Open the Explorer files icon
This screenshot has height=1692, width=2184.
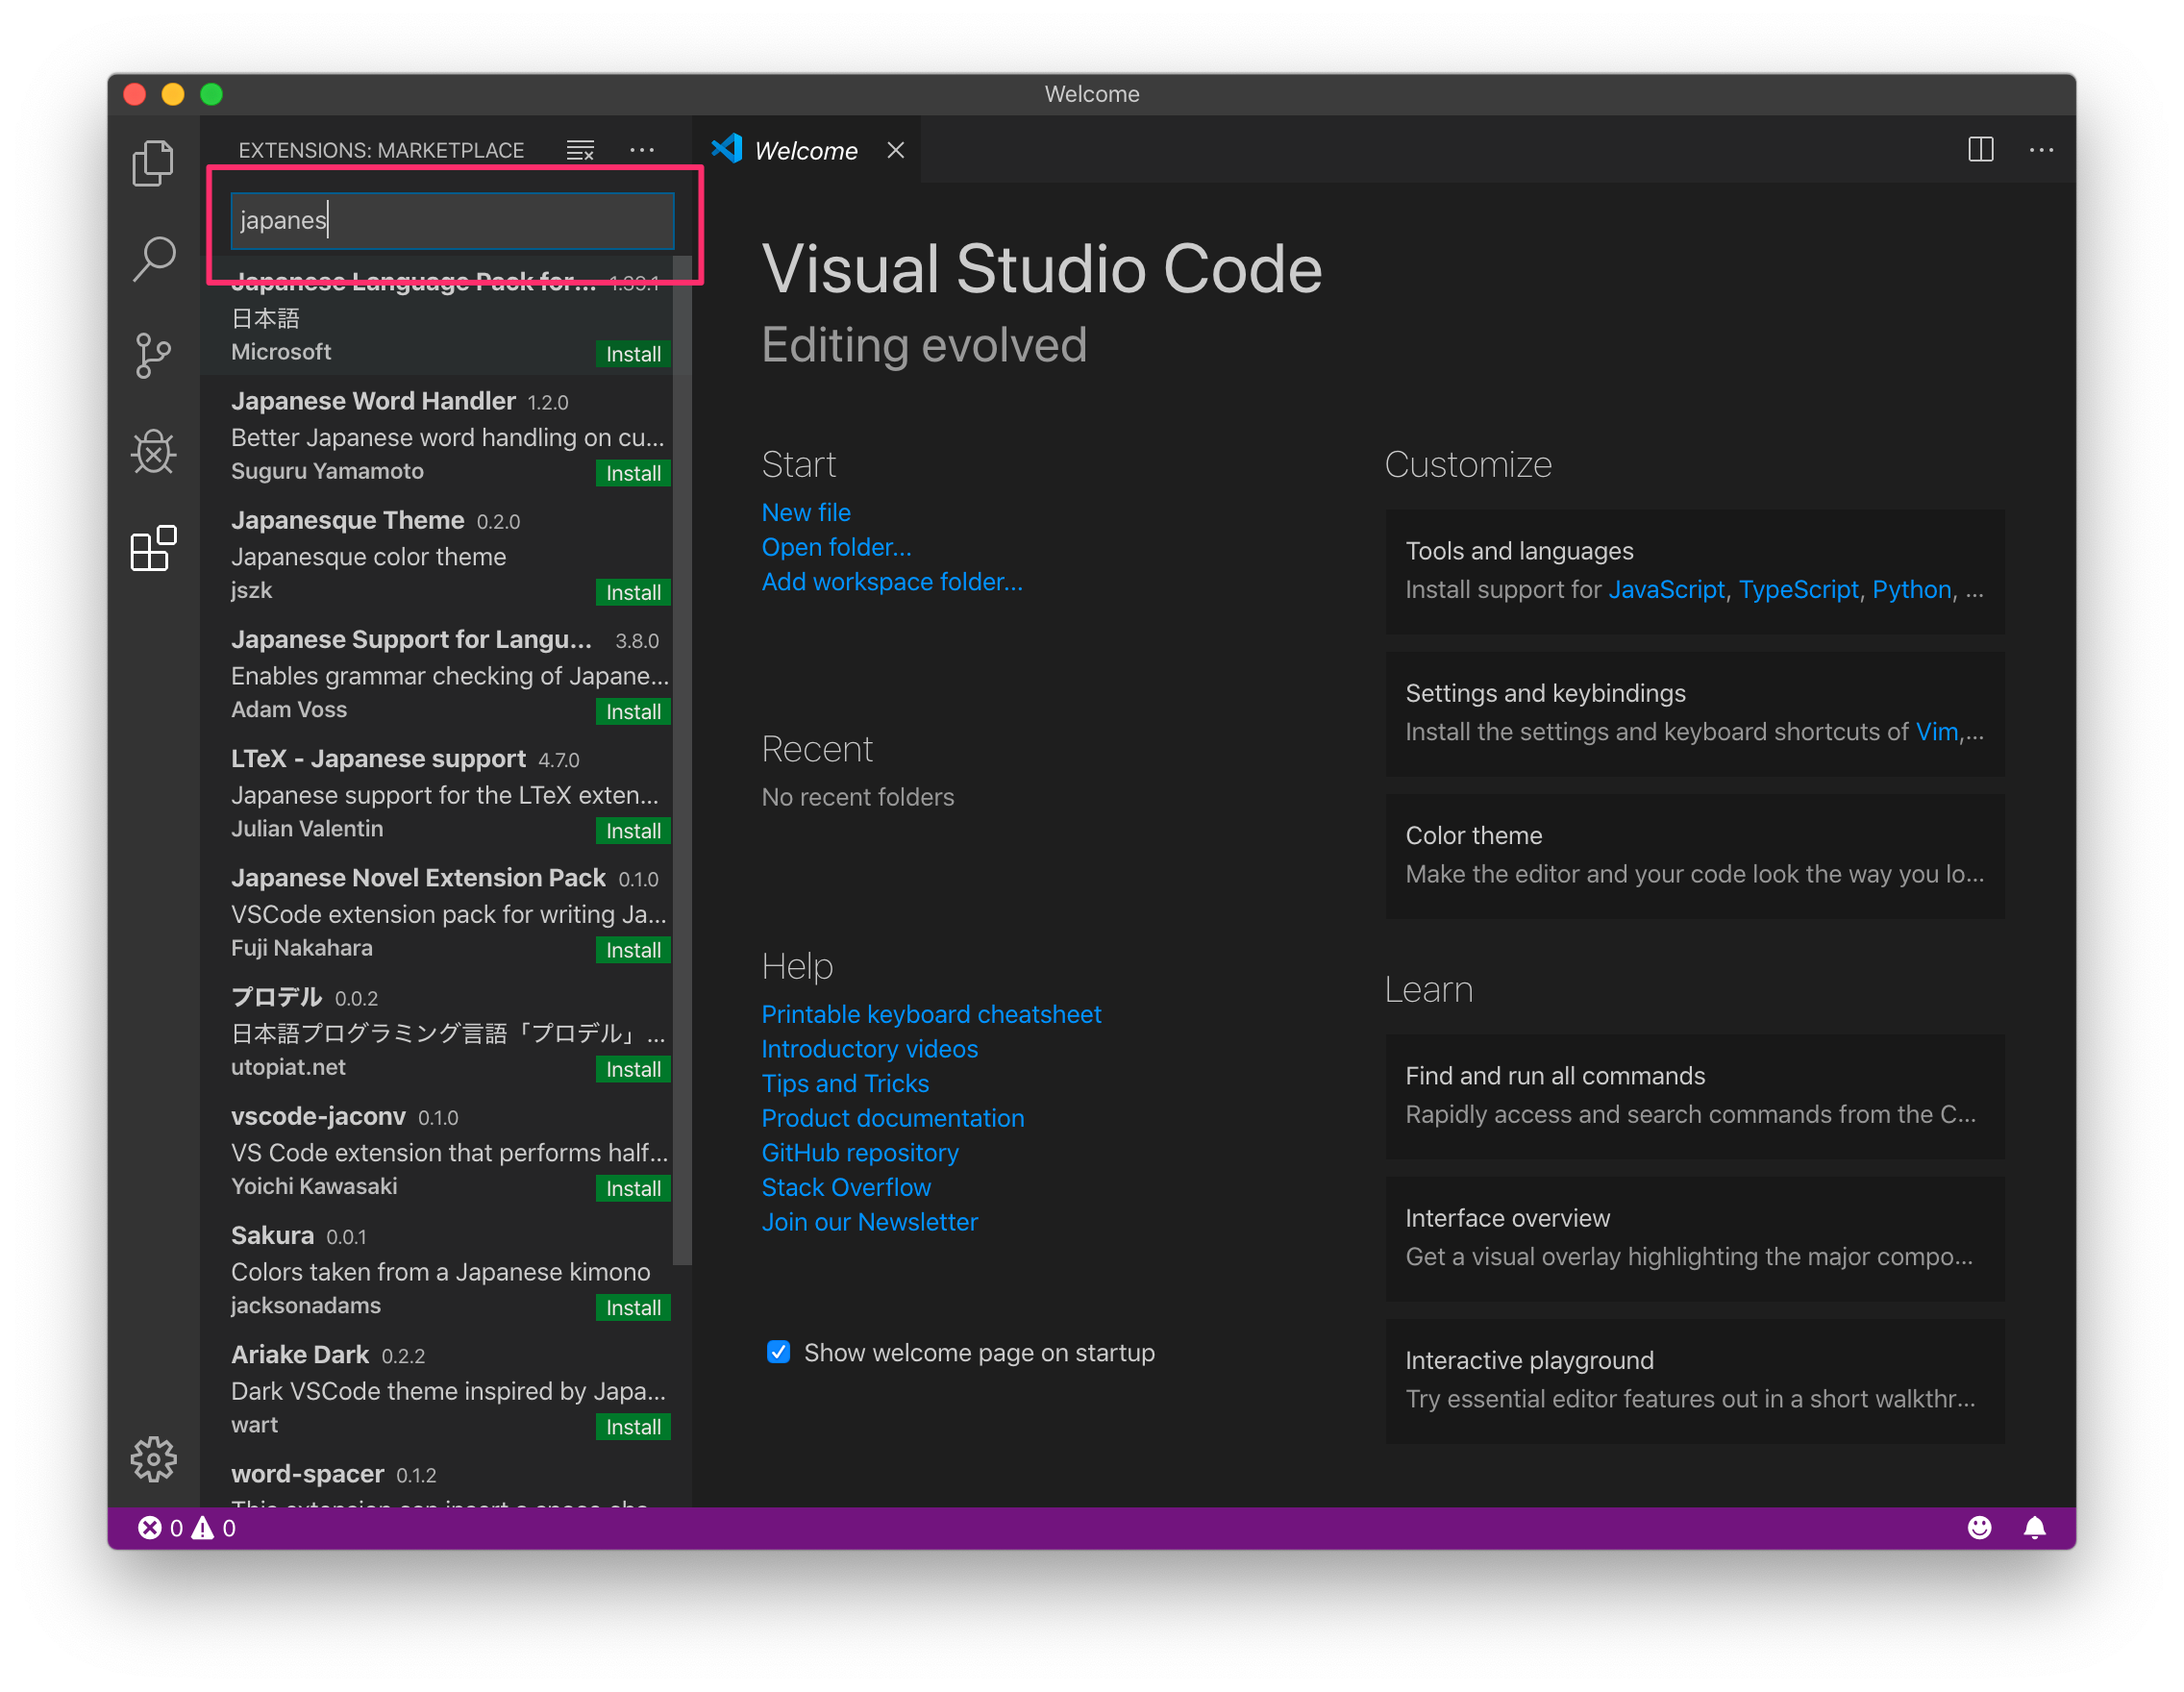click(x=153, y=163)
